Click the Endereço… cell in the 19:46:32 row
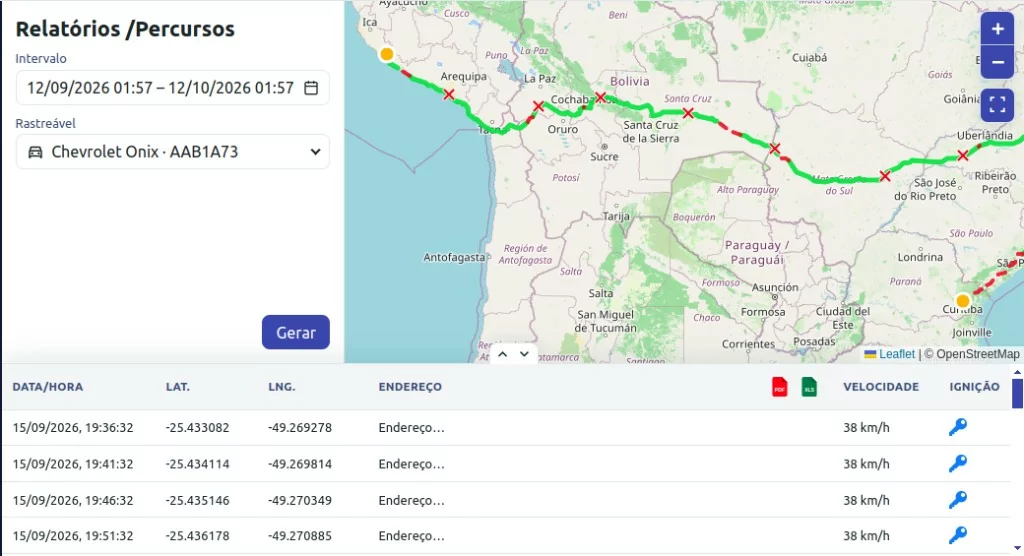Image resolution: width=1024 pixels, height=556 pixels. 411,500
